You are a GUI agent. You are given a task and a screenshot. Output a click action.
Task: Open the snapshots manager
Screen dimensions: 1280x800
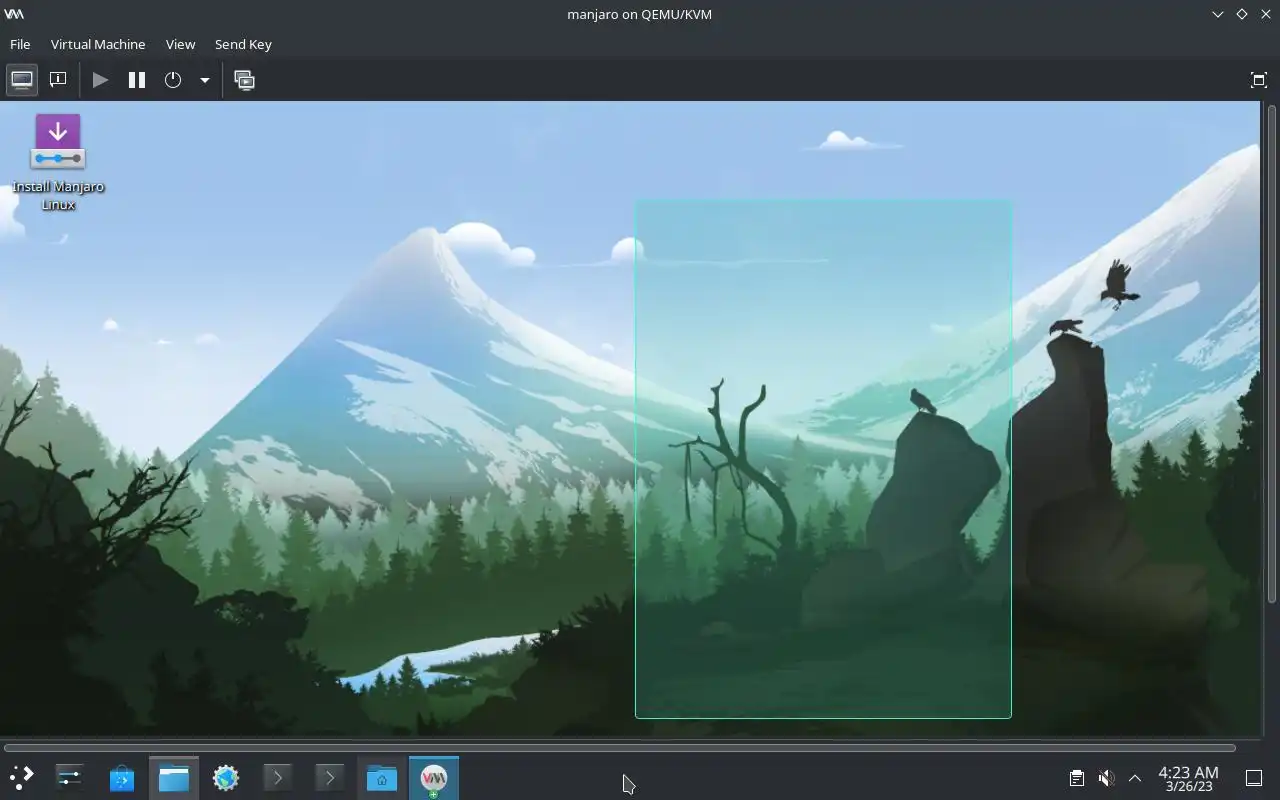coord(244,80)
